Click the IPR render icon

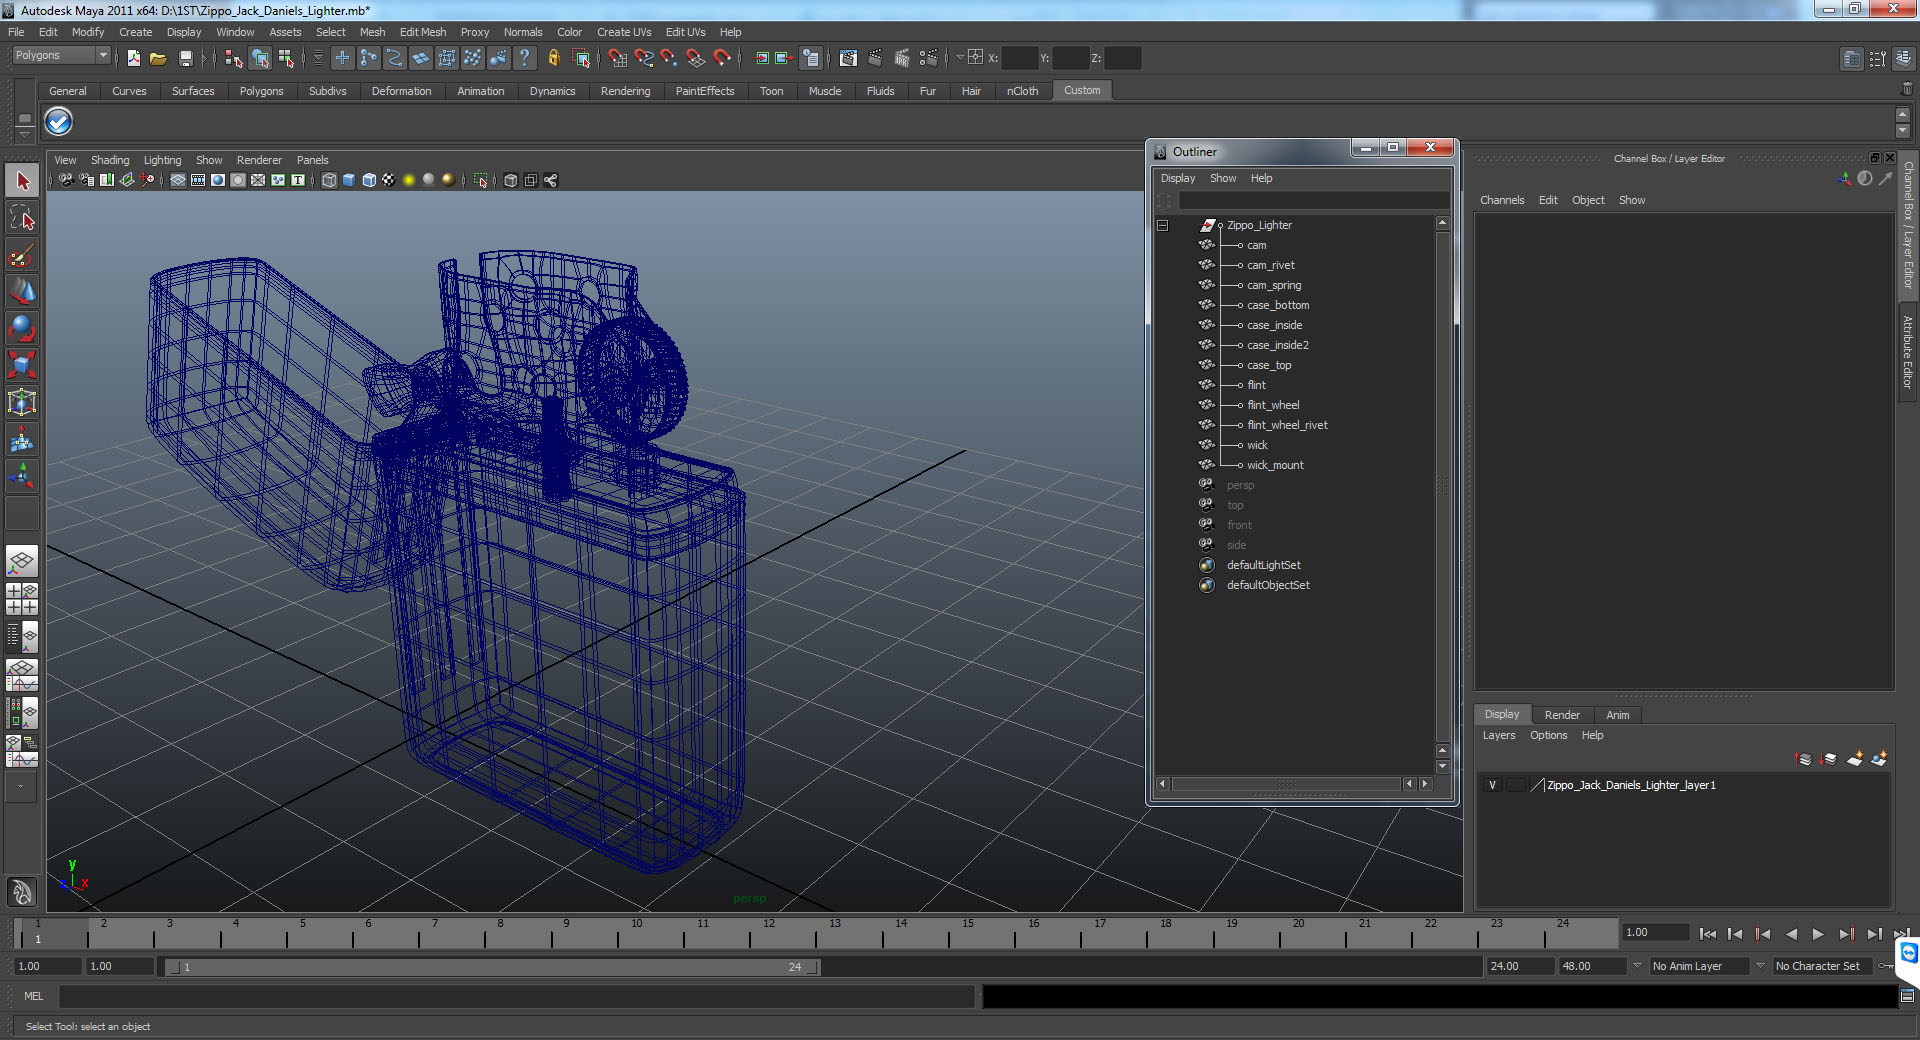pos(901,58)
